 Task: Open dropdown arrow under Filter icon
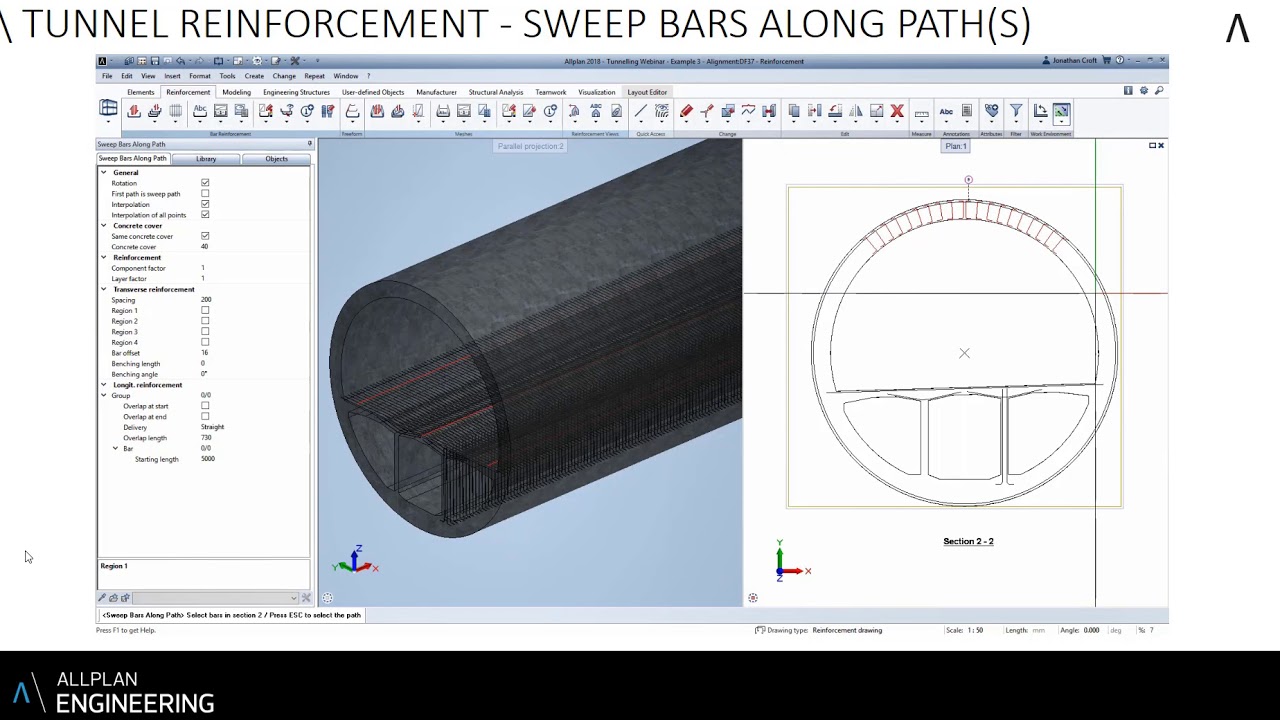1015,124
